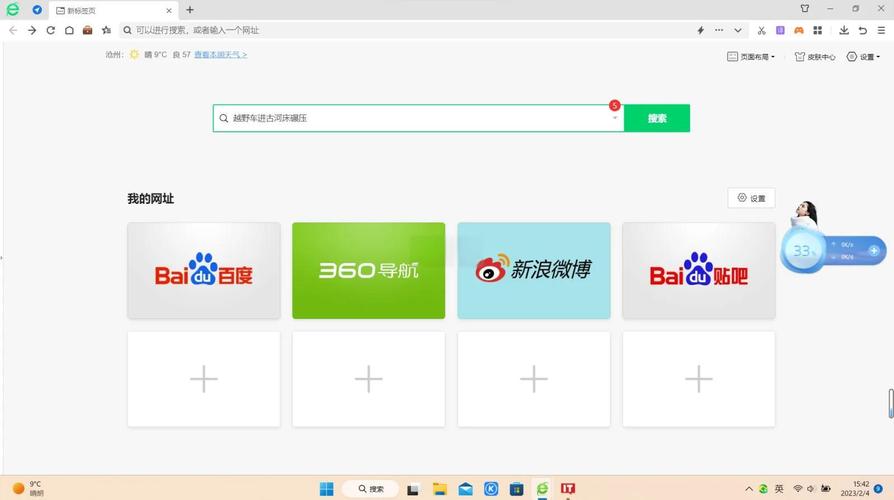
Task: Open the Baidu 百度 tile
Action: point(204,270)
